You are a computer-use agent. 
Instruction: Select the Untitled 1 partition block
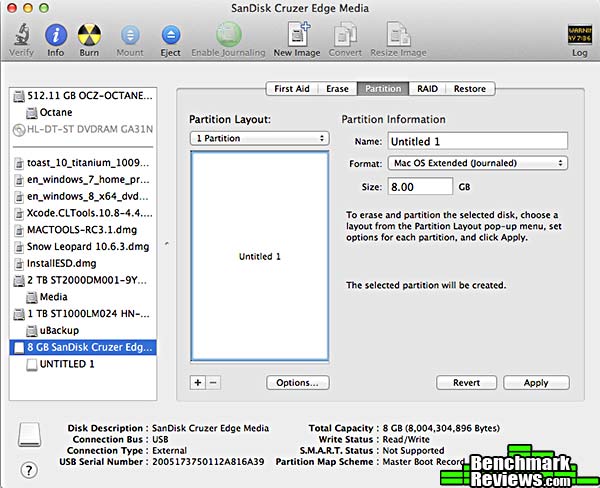260,256
